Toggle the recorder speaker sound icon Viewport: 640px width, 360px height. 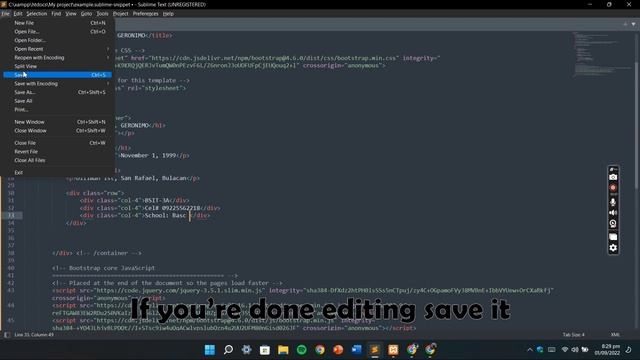coord(613,213)
